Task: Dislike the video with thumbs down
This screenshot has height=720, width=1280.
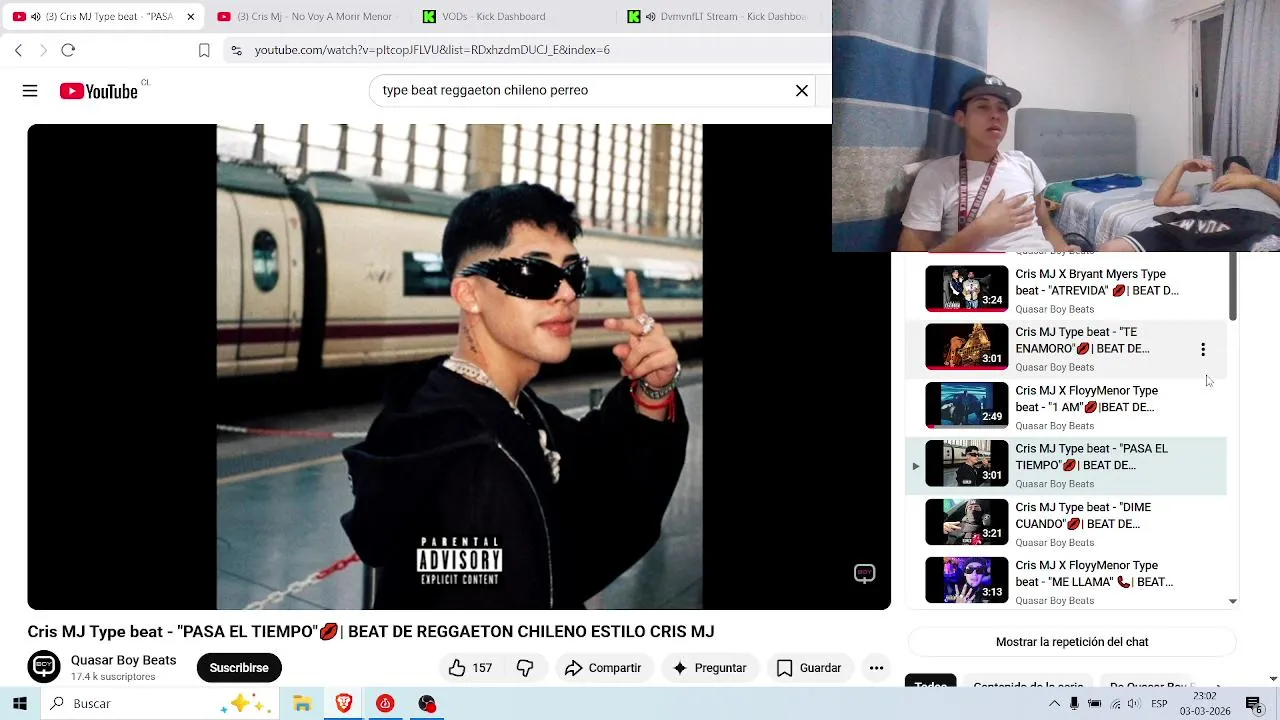Action: pos(525,668)
